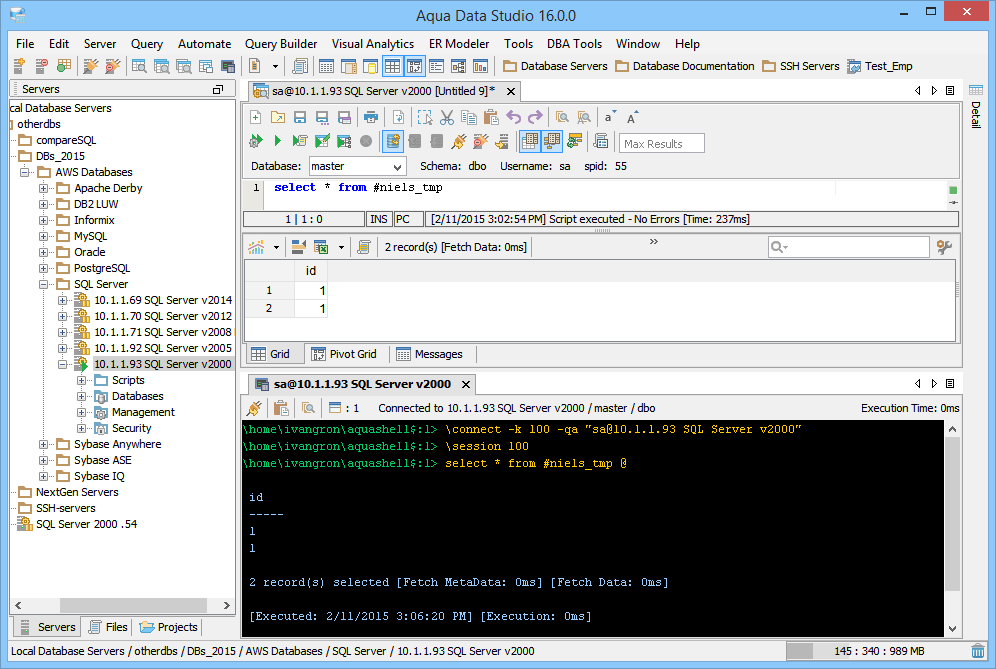Viewport: 996px width, 669px height.
Task: Toggle the highlighted grid window layout icon
Action: point(393,66)
